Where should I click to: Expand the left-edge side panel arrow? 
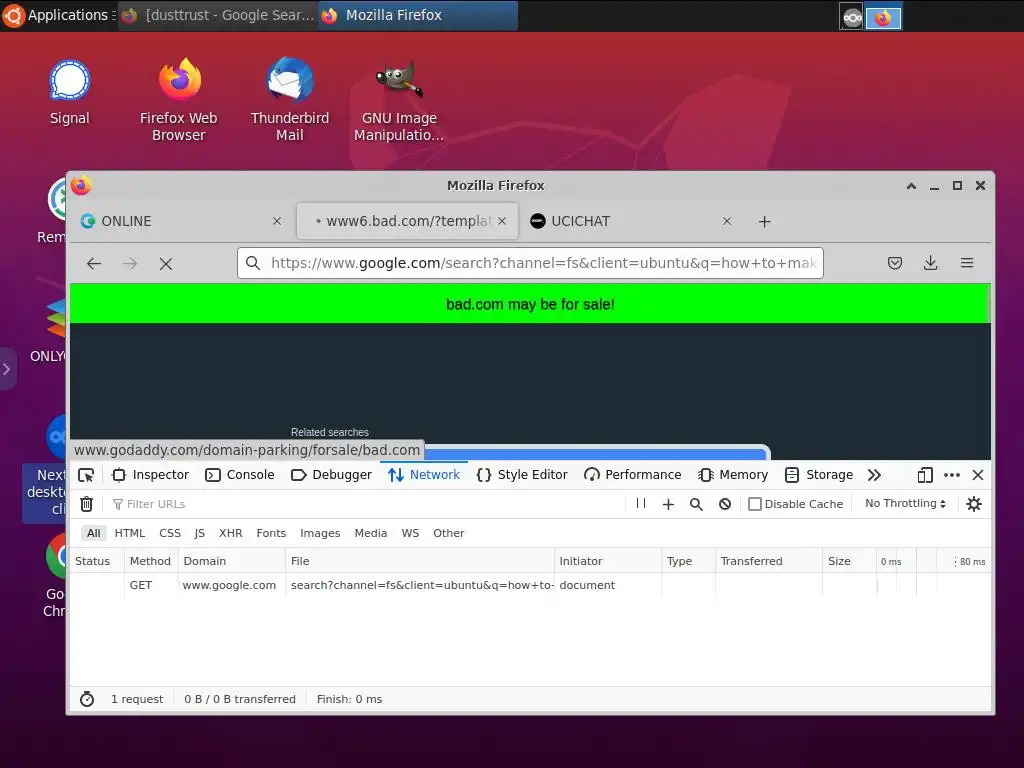tap(7, 369)
